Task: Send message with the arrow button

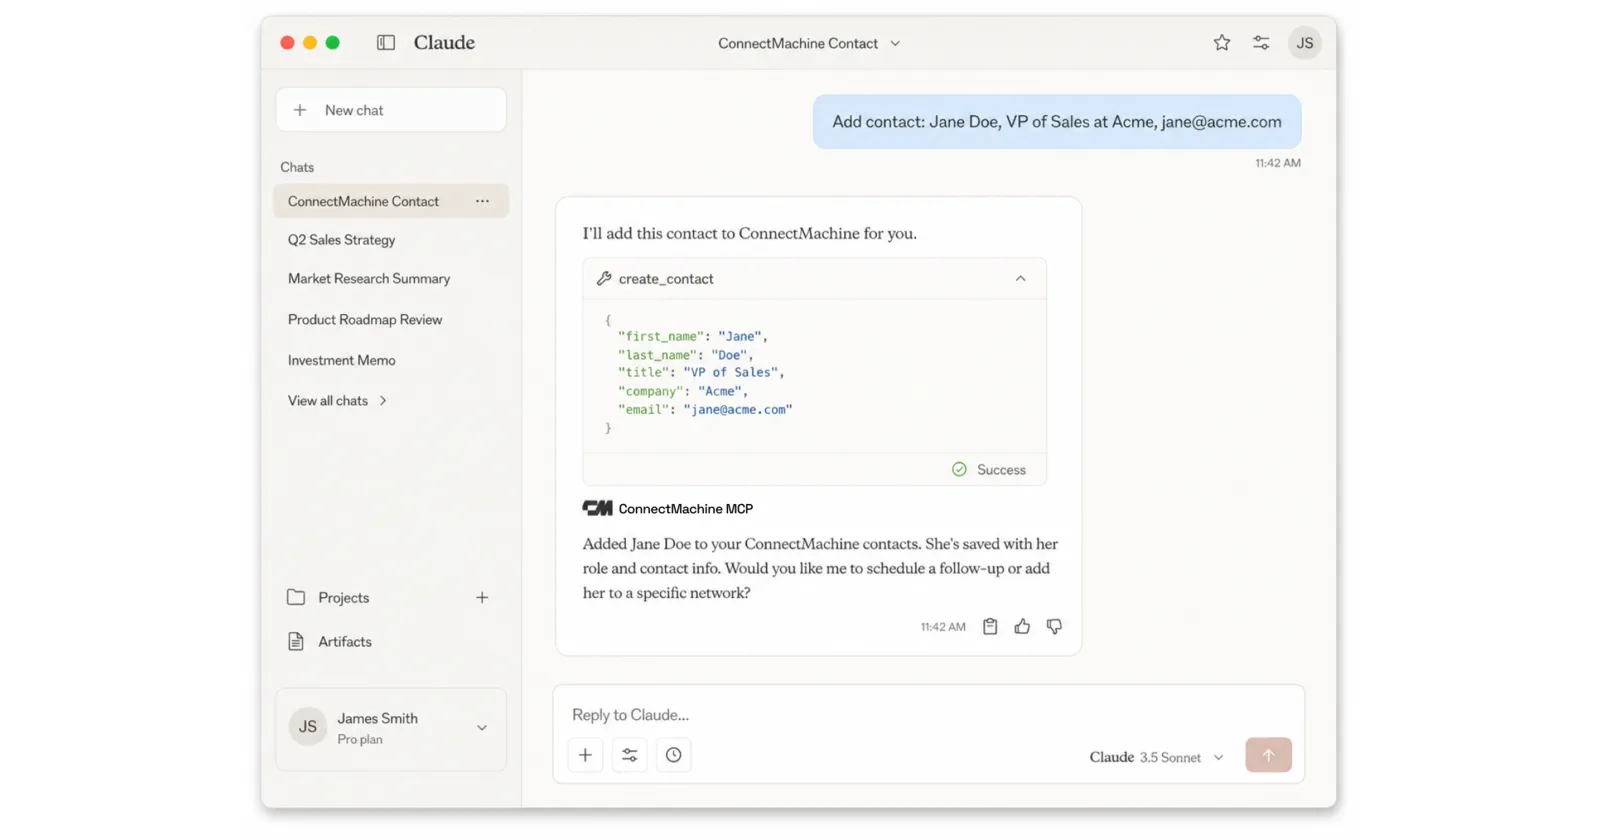Action: point(1269,755)
